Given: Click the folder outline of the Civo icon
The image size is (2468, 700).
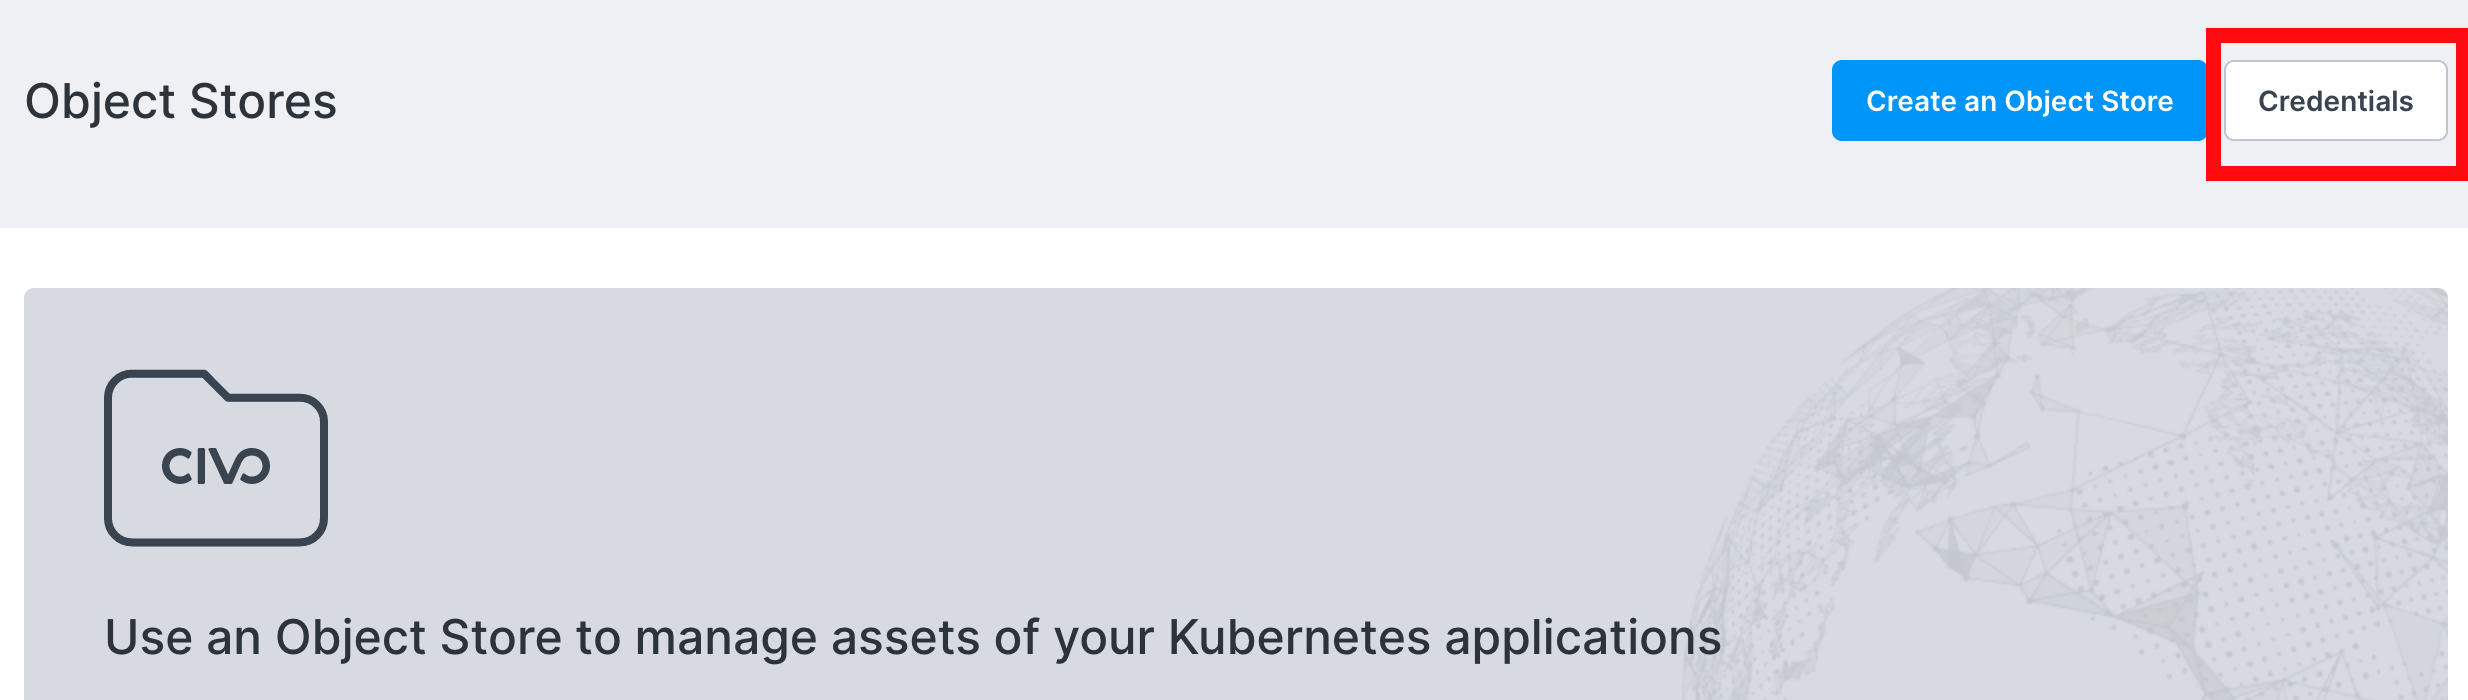Looking at the screenshot, I should tap(108, 470).
